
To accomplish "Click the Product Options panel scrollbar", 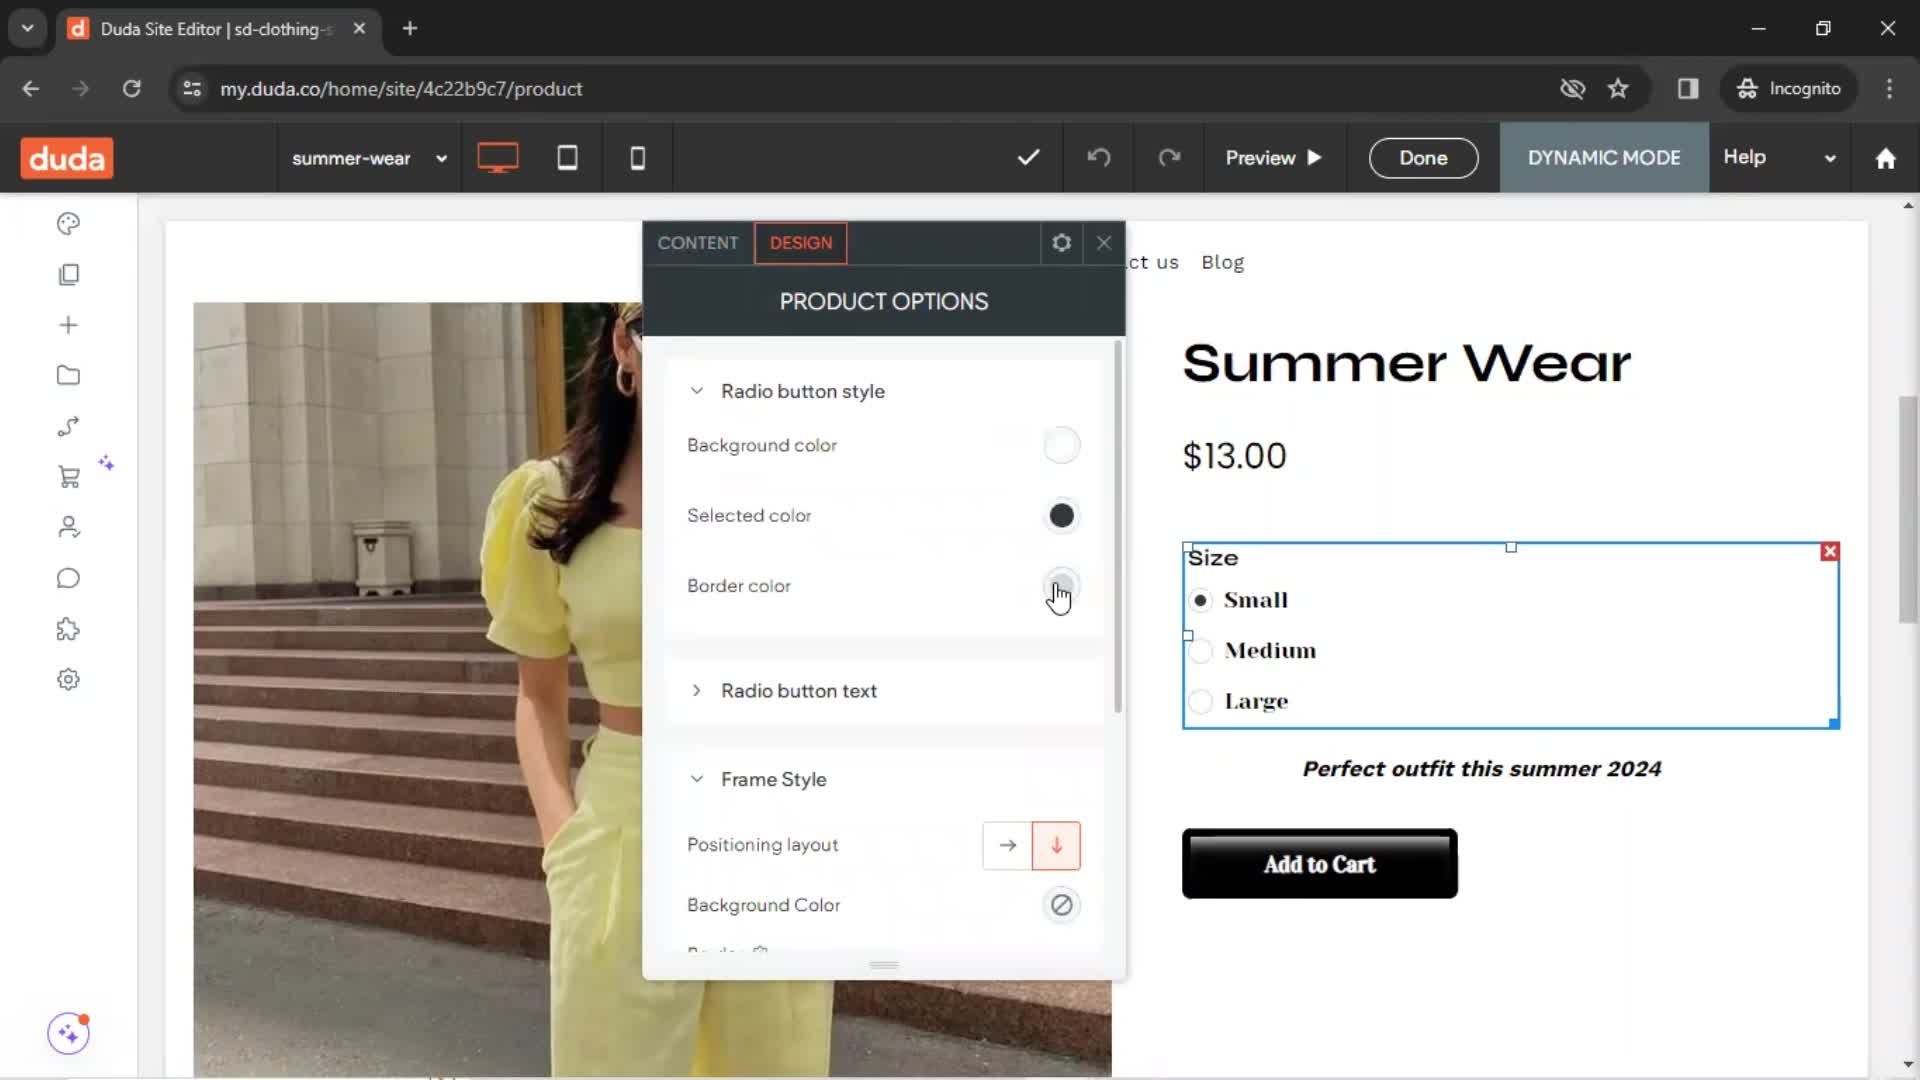I will click(x=1118, y=527).
